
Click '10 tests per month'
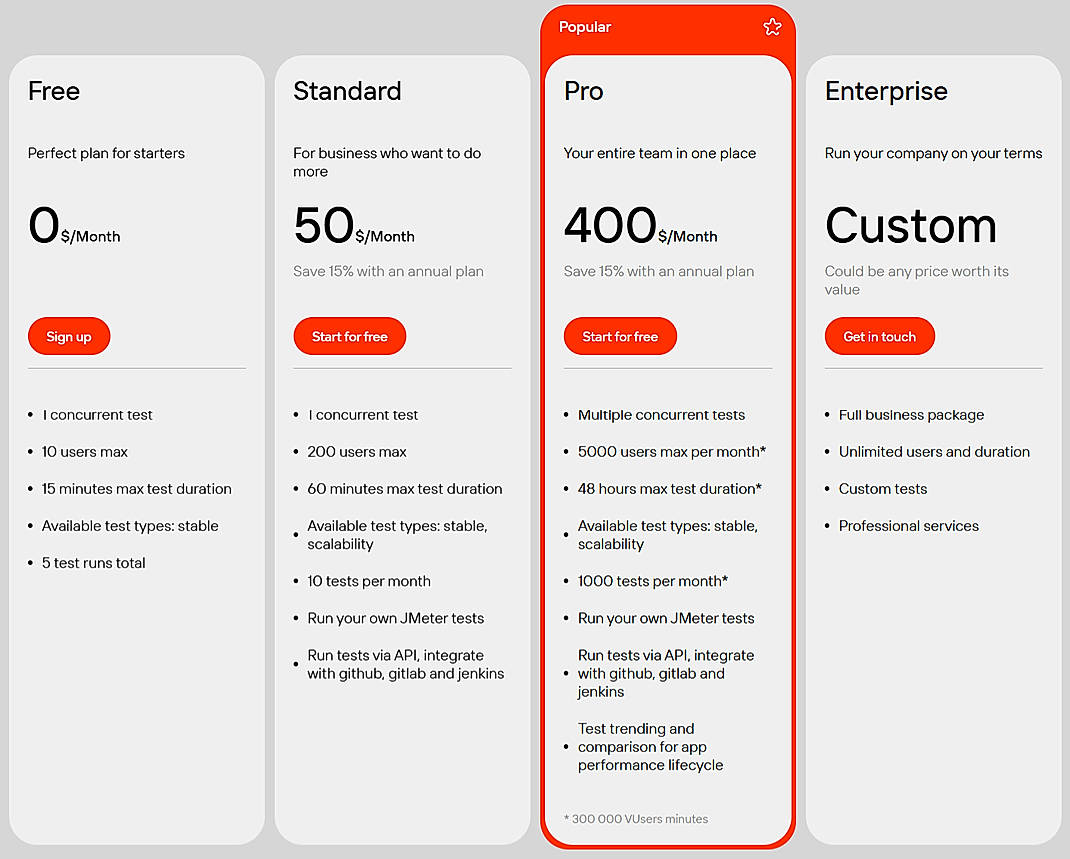coord(369,581)
